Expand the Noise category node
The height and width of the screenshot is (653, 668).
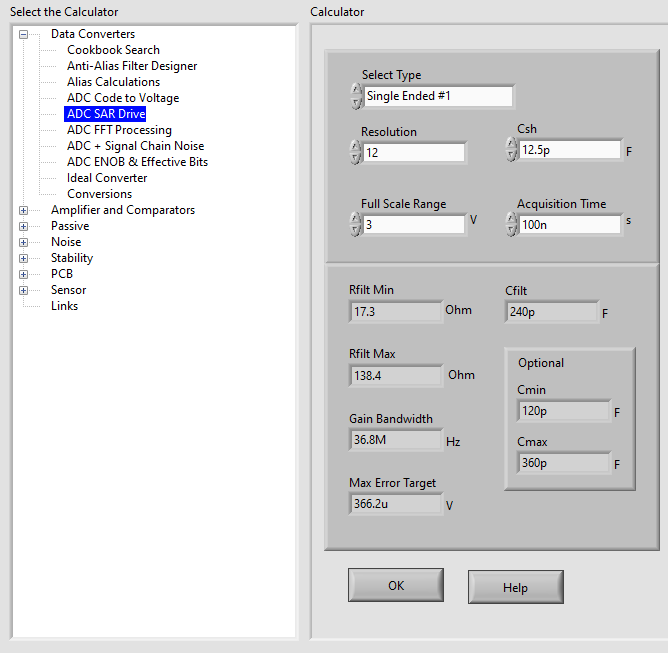23,242
